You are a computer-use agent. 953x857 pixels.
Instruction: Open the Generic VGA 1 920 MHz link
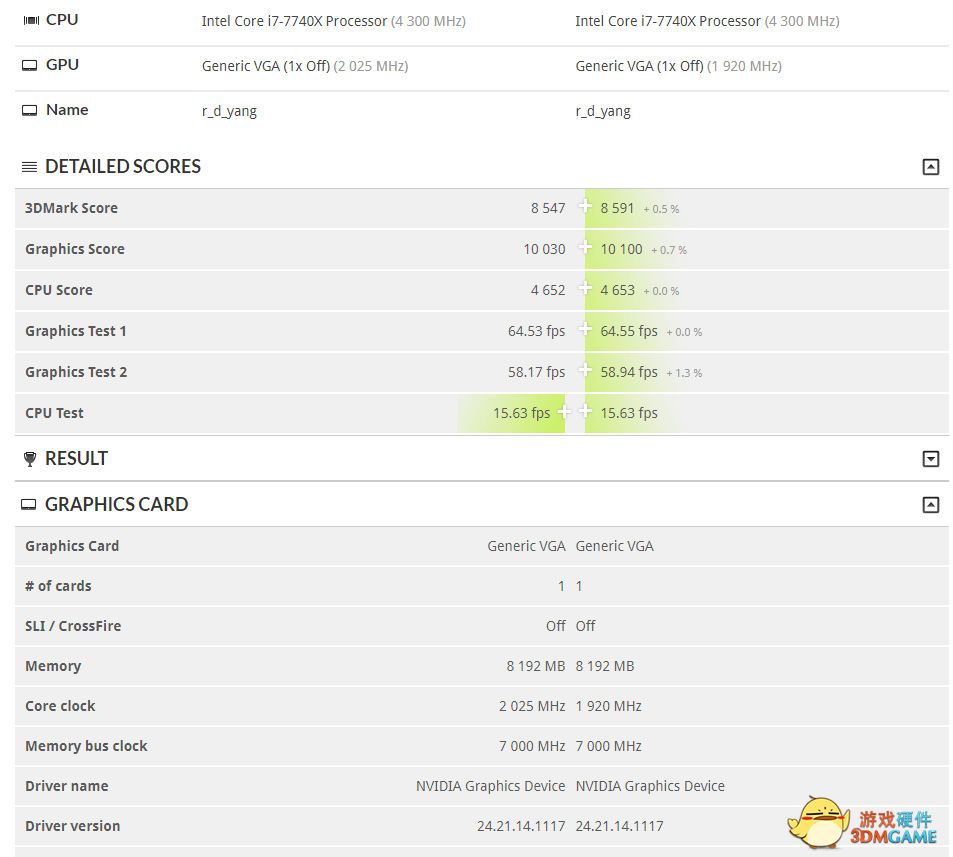678,66
